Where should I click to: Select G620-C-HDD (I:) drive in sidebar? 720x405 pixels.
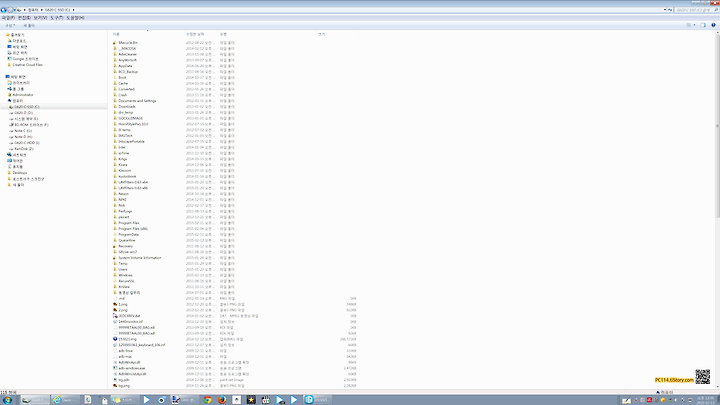[27, 143]
